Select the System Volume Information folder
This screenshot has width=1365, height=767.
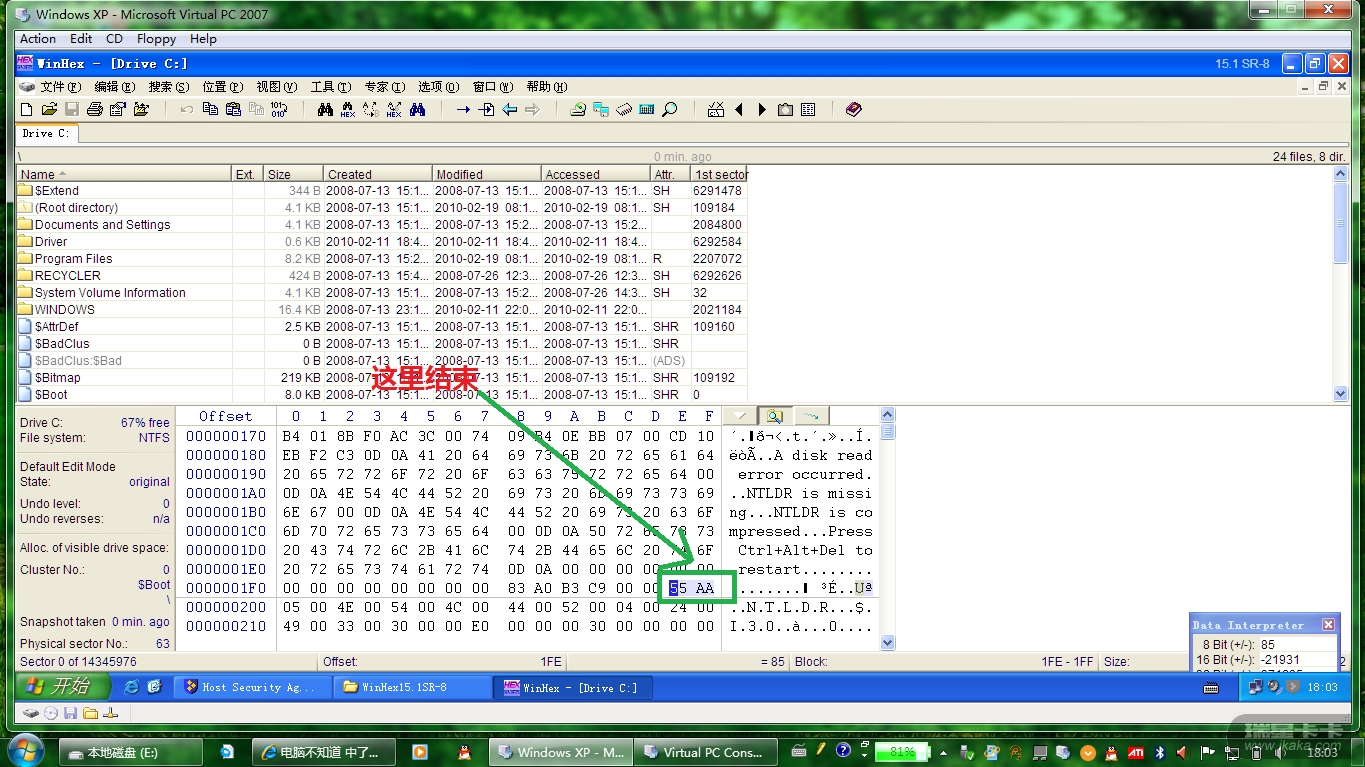click(x=382, y=293)
